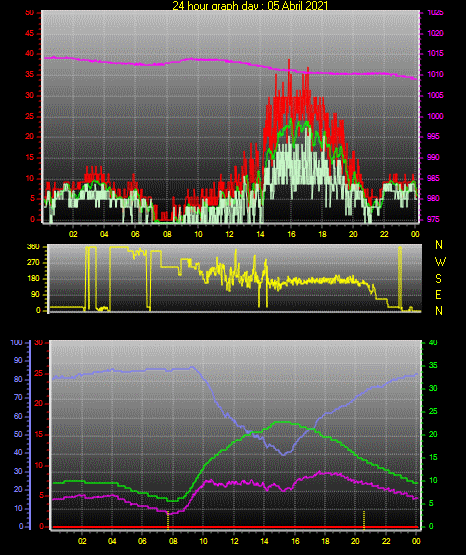Click the 08 hour tick on bottom graph
Screen dimensions: 466x555
tap(173, 541)
